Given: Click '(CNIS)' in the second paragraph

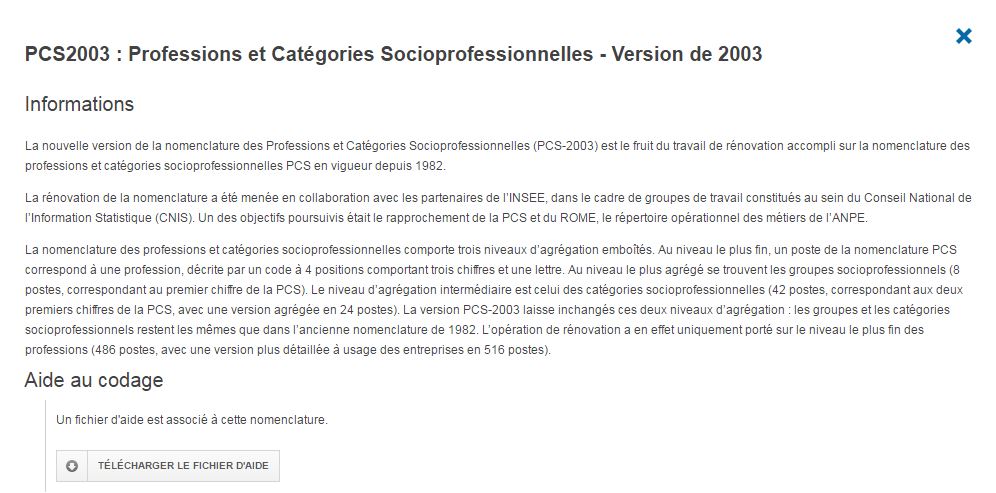Looking at the screenshot, I should click(172, 218).
